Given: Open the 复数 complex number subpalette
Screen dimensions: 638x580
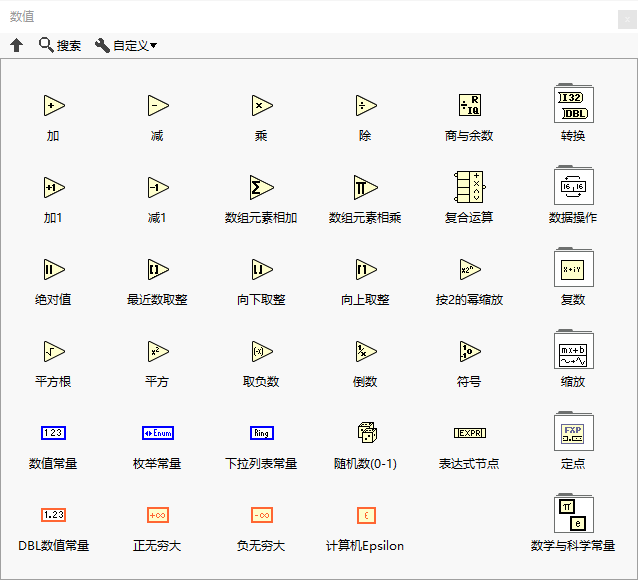Looking at the screenshot, I should 574,267.
